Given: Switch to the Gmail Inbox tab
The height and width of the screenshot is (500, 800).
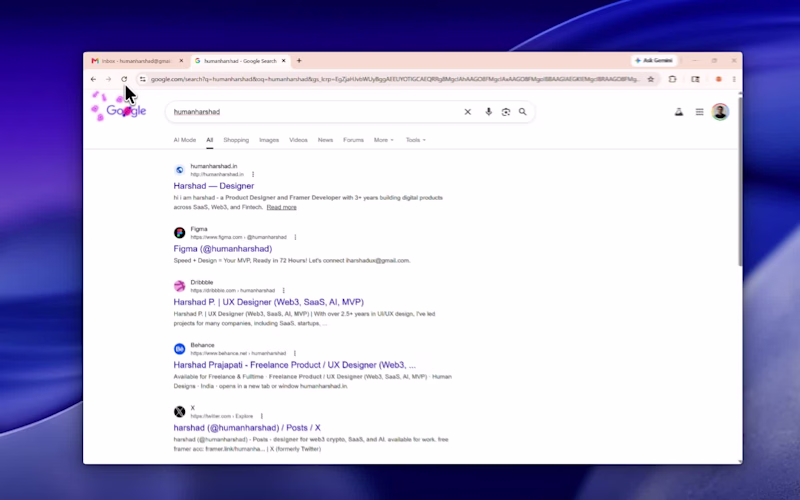Looking at the screenshot, I should tap(135, 61).
